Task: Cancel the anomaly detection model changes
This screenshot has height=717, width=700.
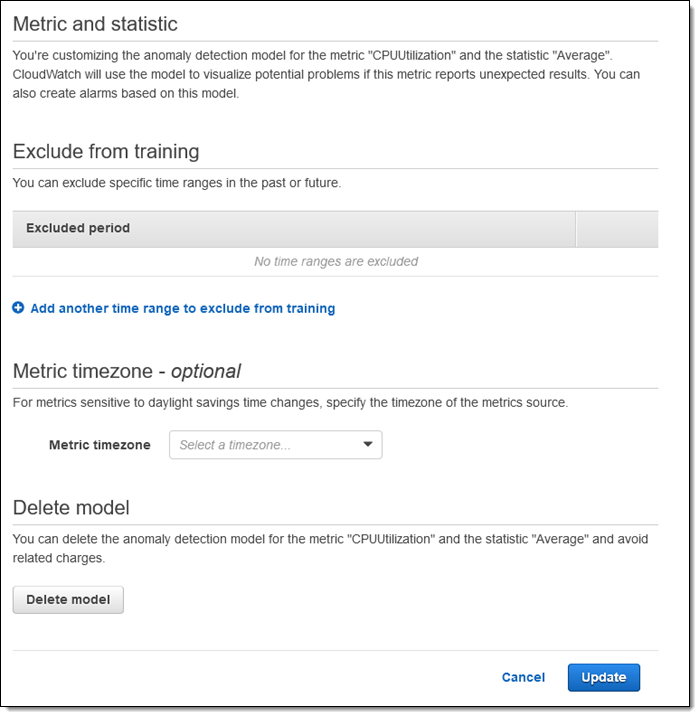Action: pos(523,677)
